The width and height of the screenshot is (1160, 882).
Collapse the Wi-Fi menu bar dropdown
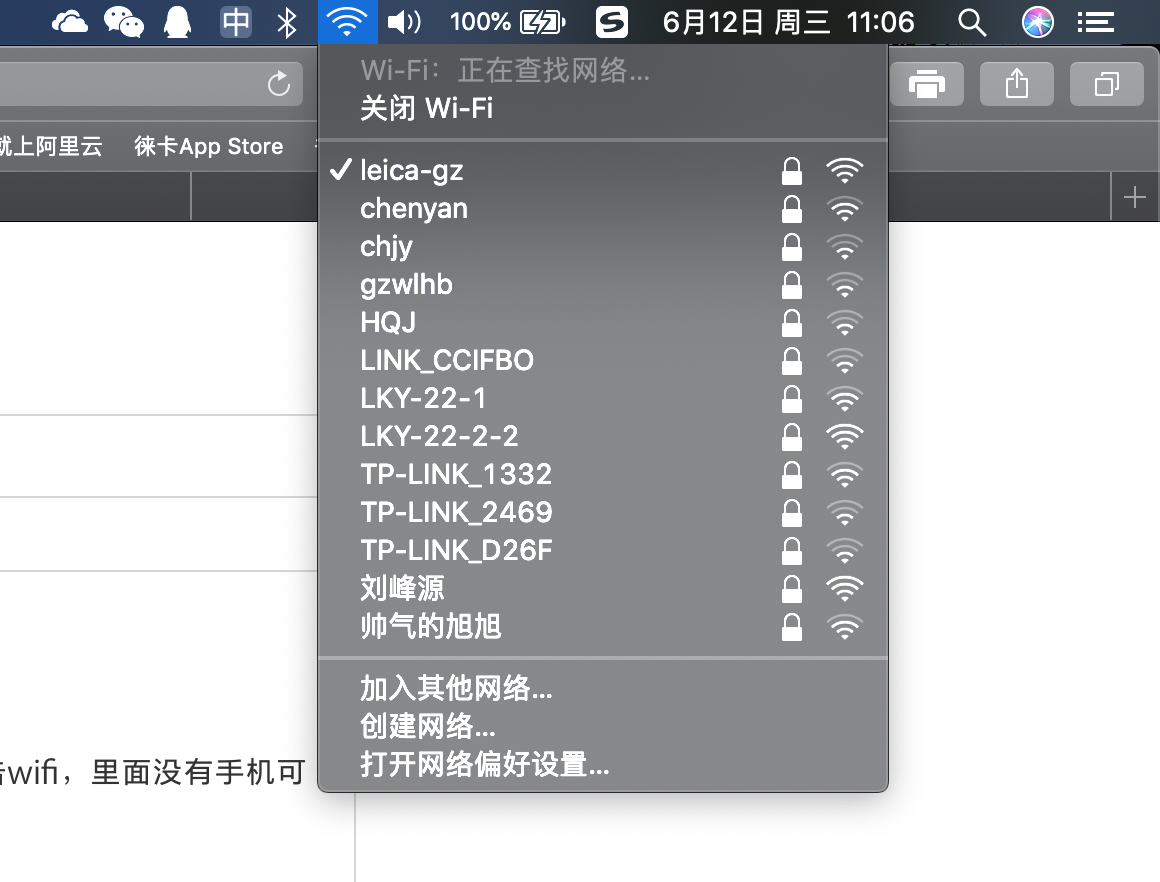coord(348,22)
